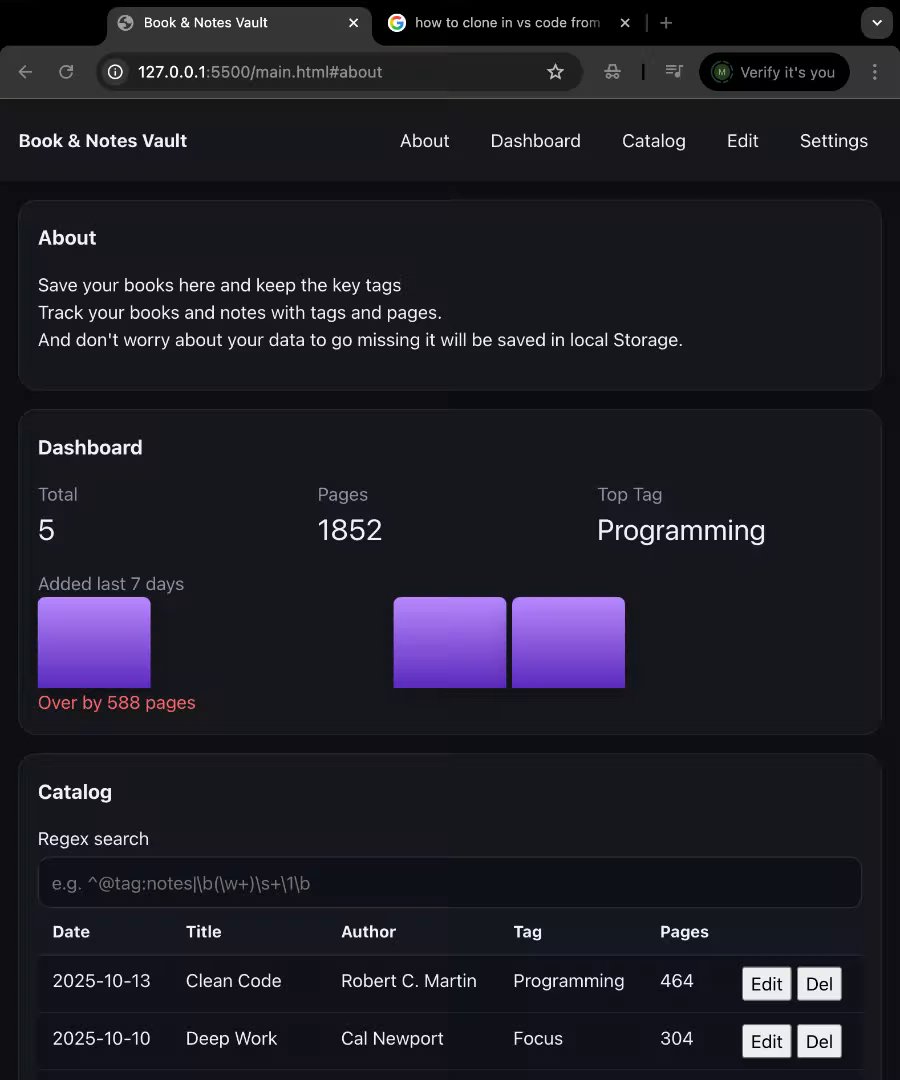Click the first purple bar in the chart
Viewport: 900px width, 1080px height.
(x=94, y=642)
